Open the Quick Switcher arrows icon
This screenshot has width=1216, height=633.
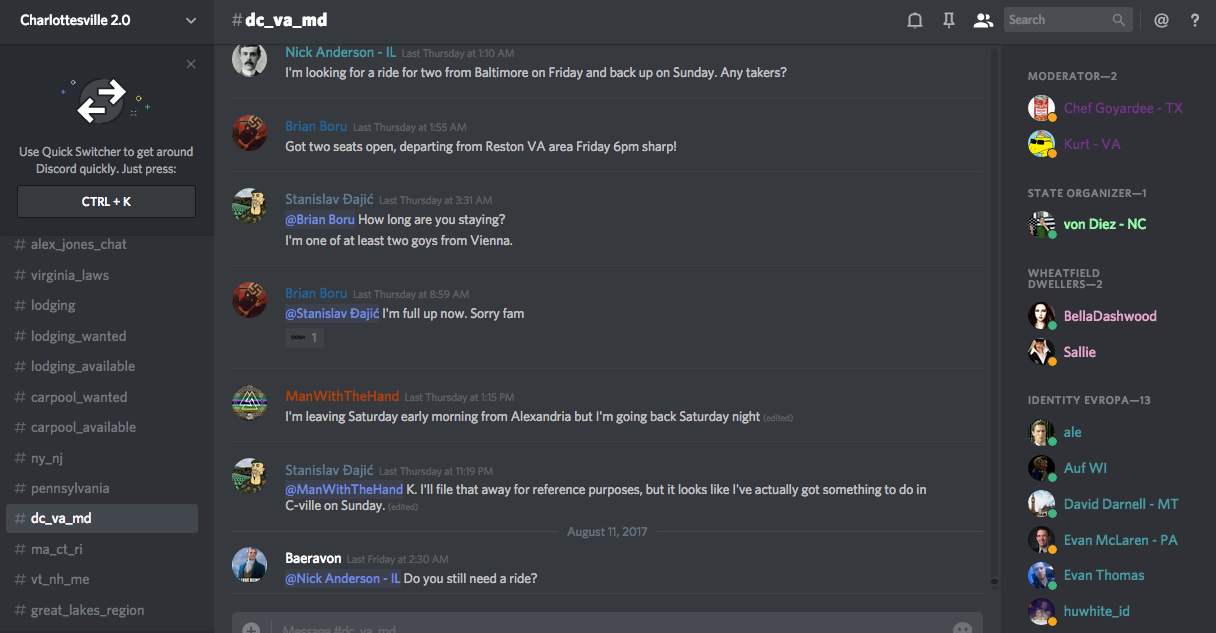pyautogui.click(x=102, y=101)
